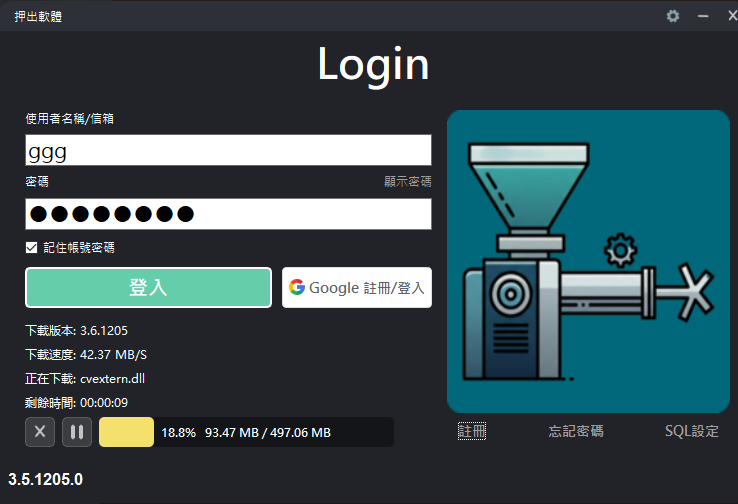Focus the 密碼 password field

pos(228,214)
